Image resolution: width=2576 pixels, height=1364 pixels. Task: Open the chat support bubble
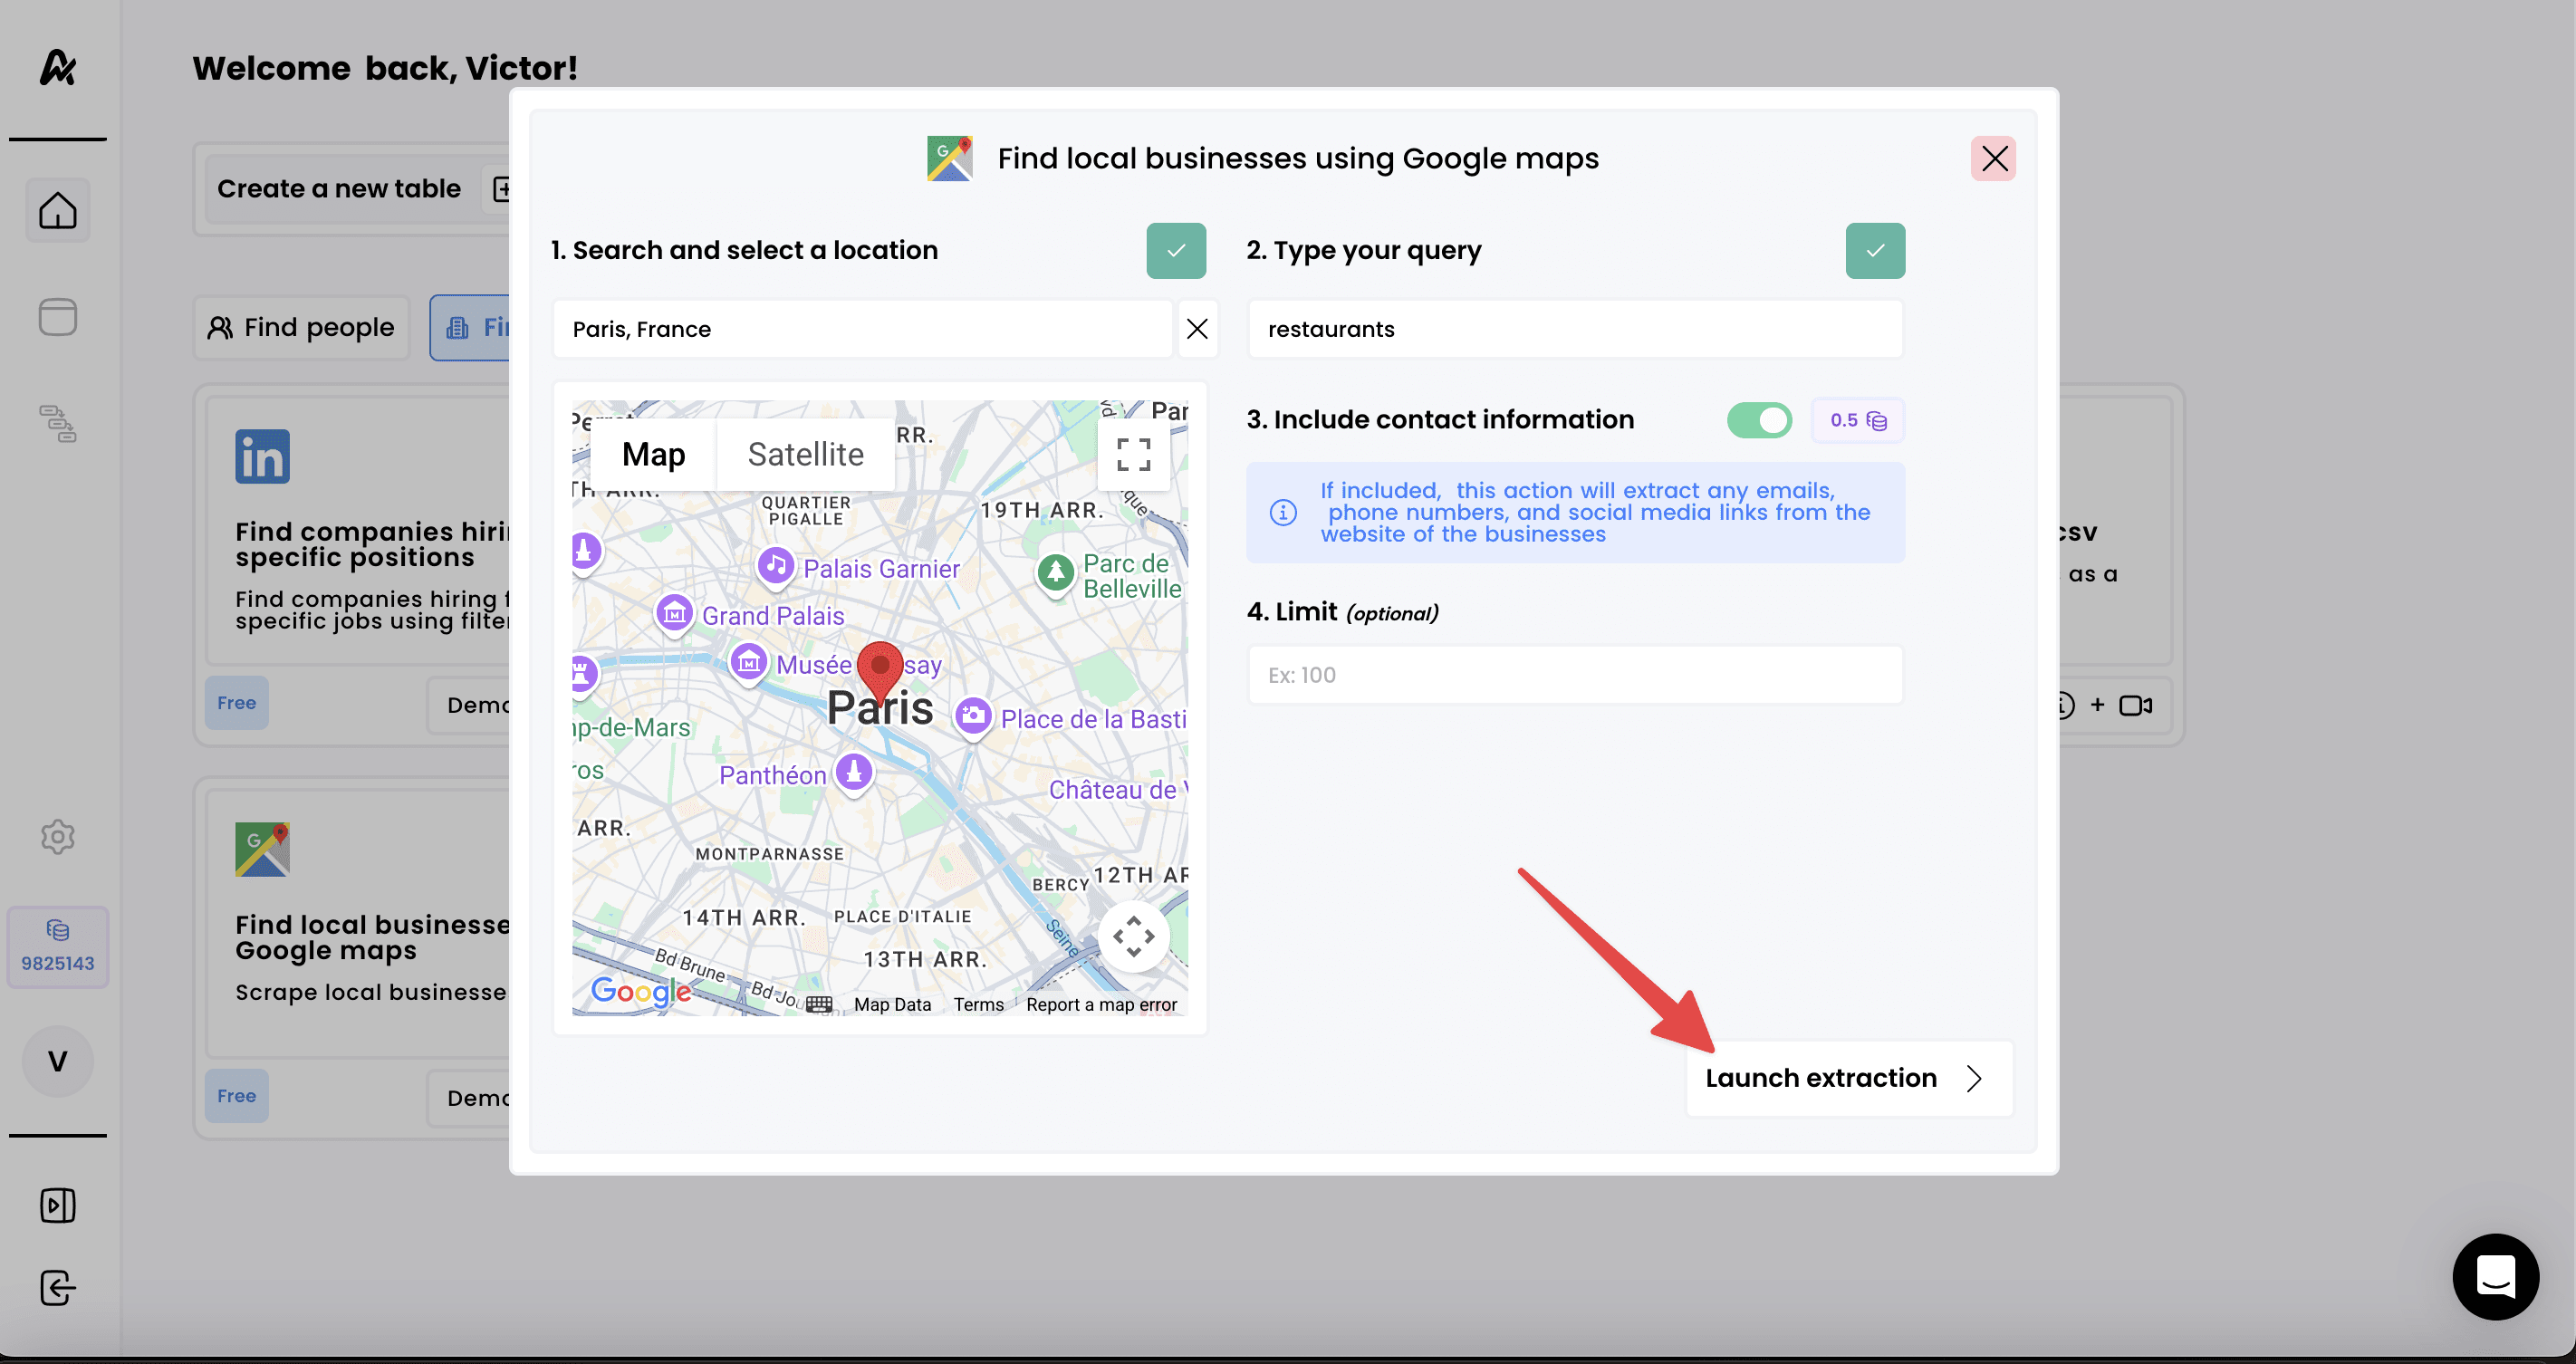pyautogui.click(x=2495, y=1277)
